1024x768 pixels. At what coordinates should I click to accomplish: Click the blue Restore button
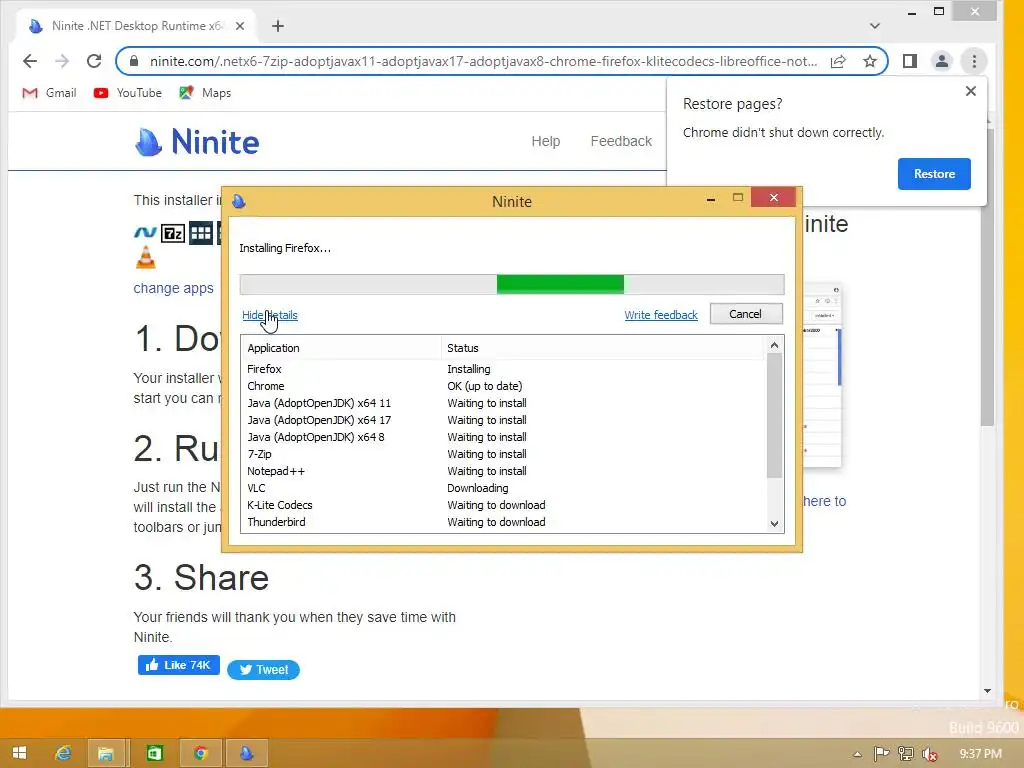[x=934, y=174]
